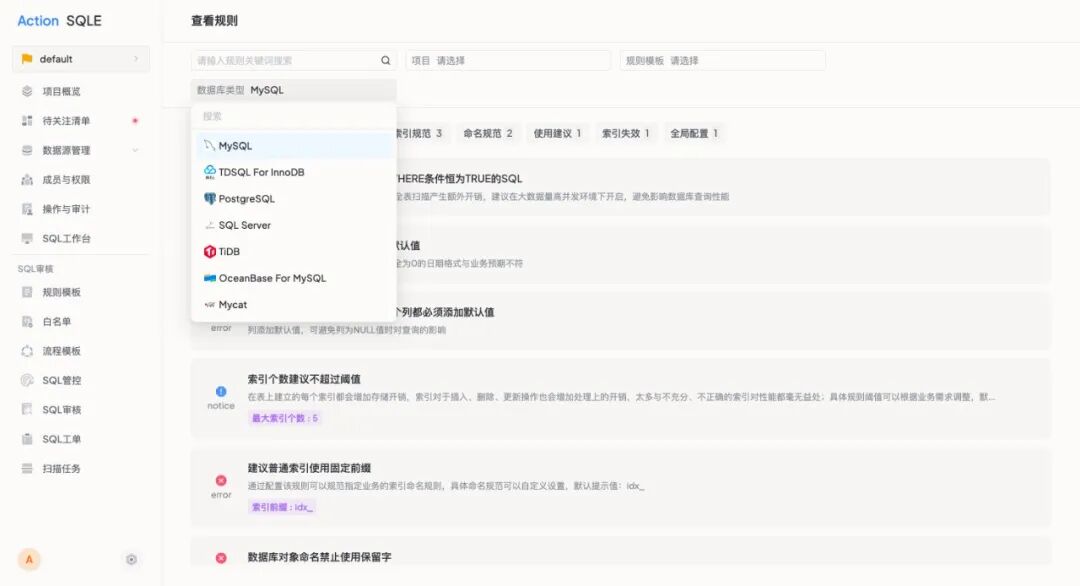The width and height of the screenshot is (1080, 586).
Task: Click the 扫描任务 sidebar icon
Action: (27, 469)
